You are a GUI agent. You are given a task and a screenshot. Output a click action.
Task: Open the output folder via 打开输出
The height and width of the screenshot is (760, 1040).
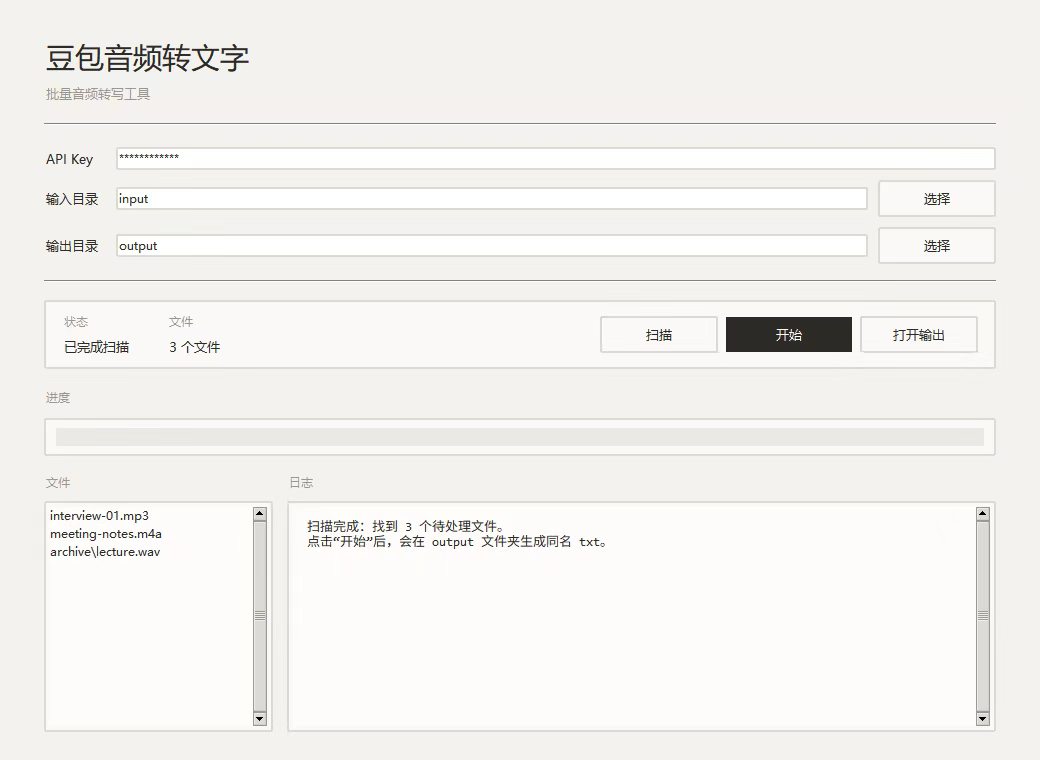click(919, 334)
